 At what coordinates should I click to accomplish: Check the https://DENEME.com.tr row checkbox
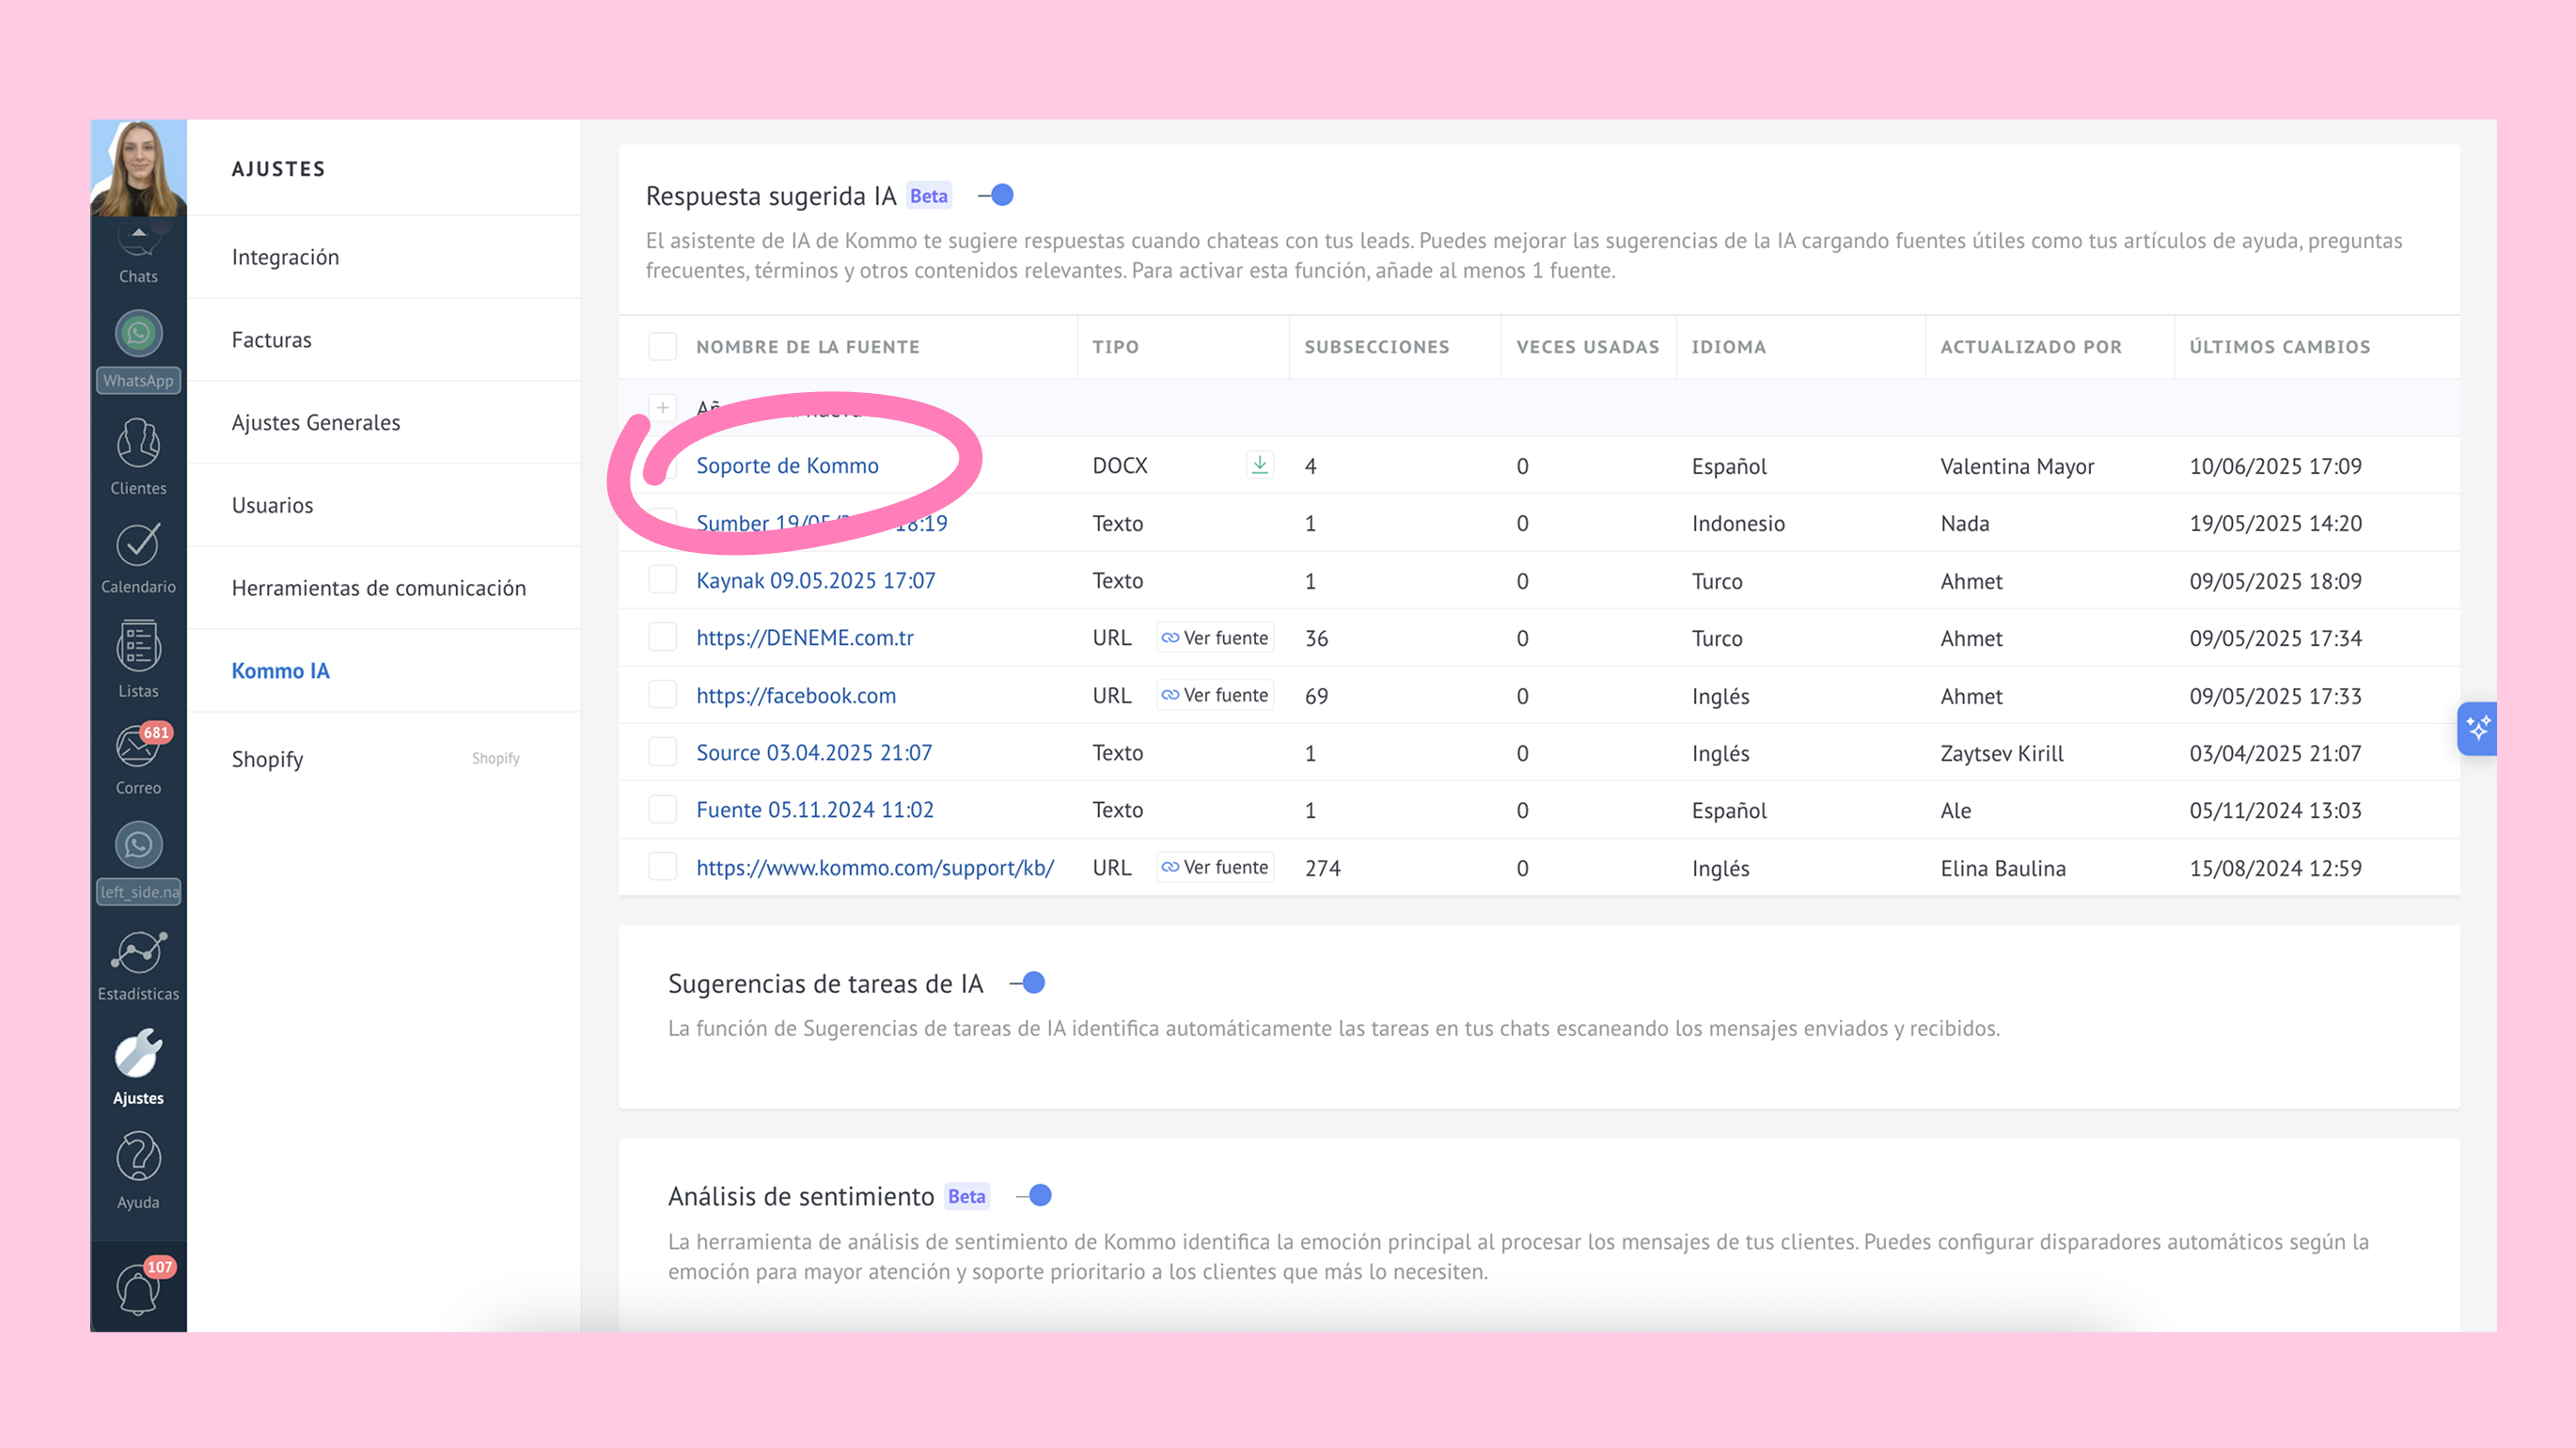663,637
